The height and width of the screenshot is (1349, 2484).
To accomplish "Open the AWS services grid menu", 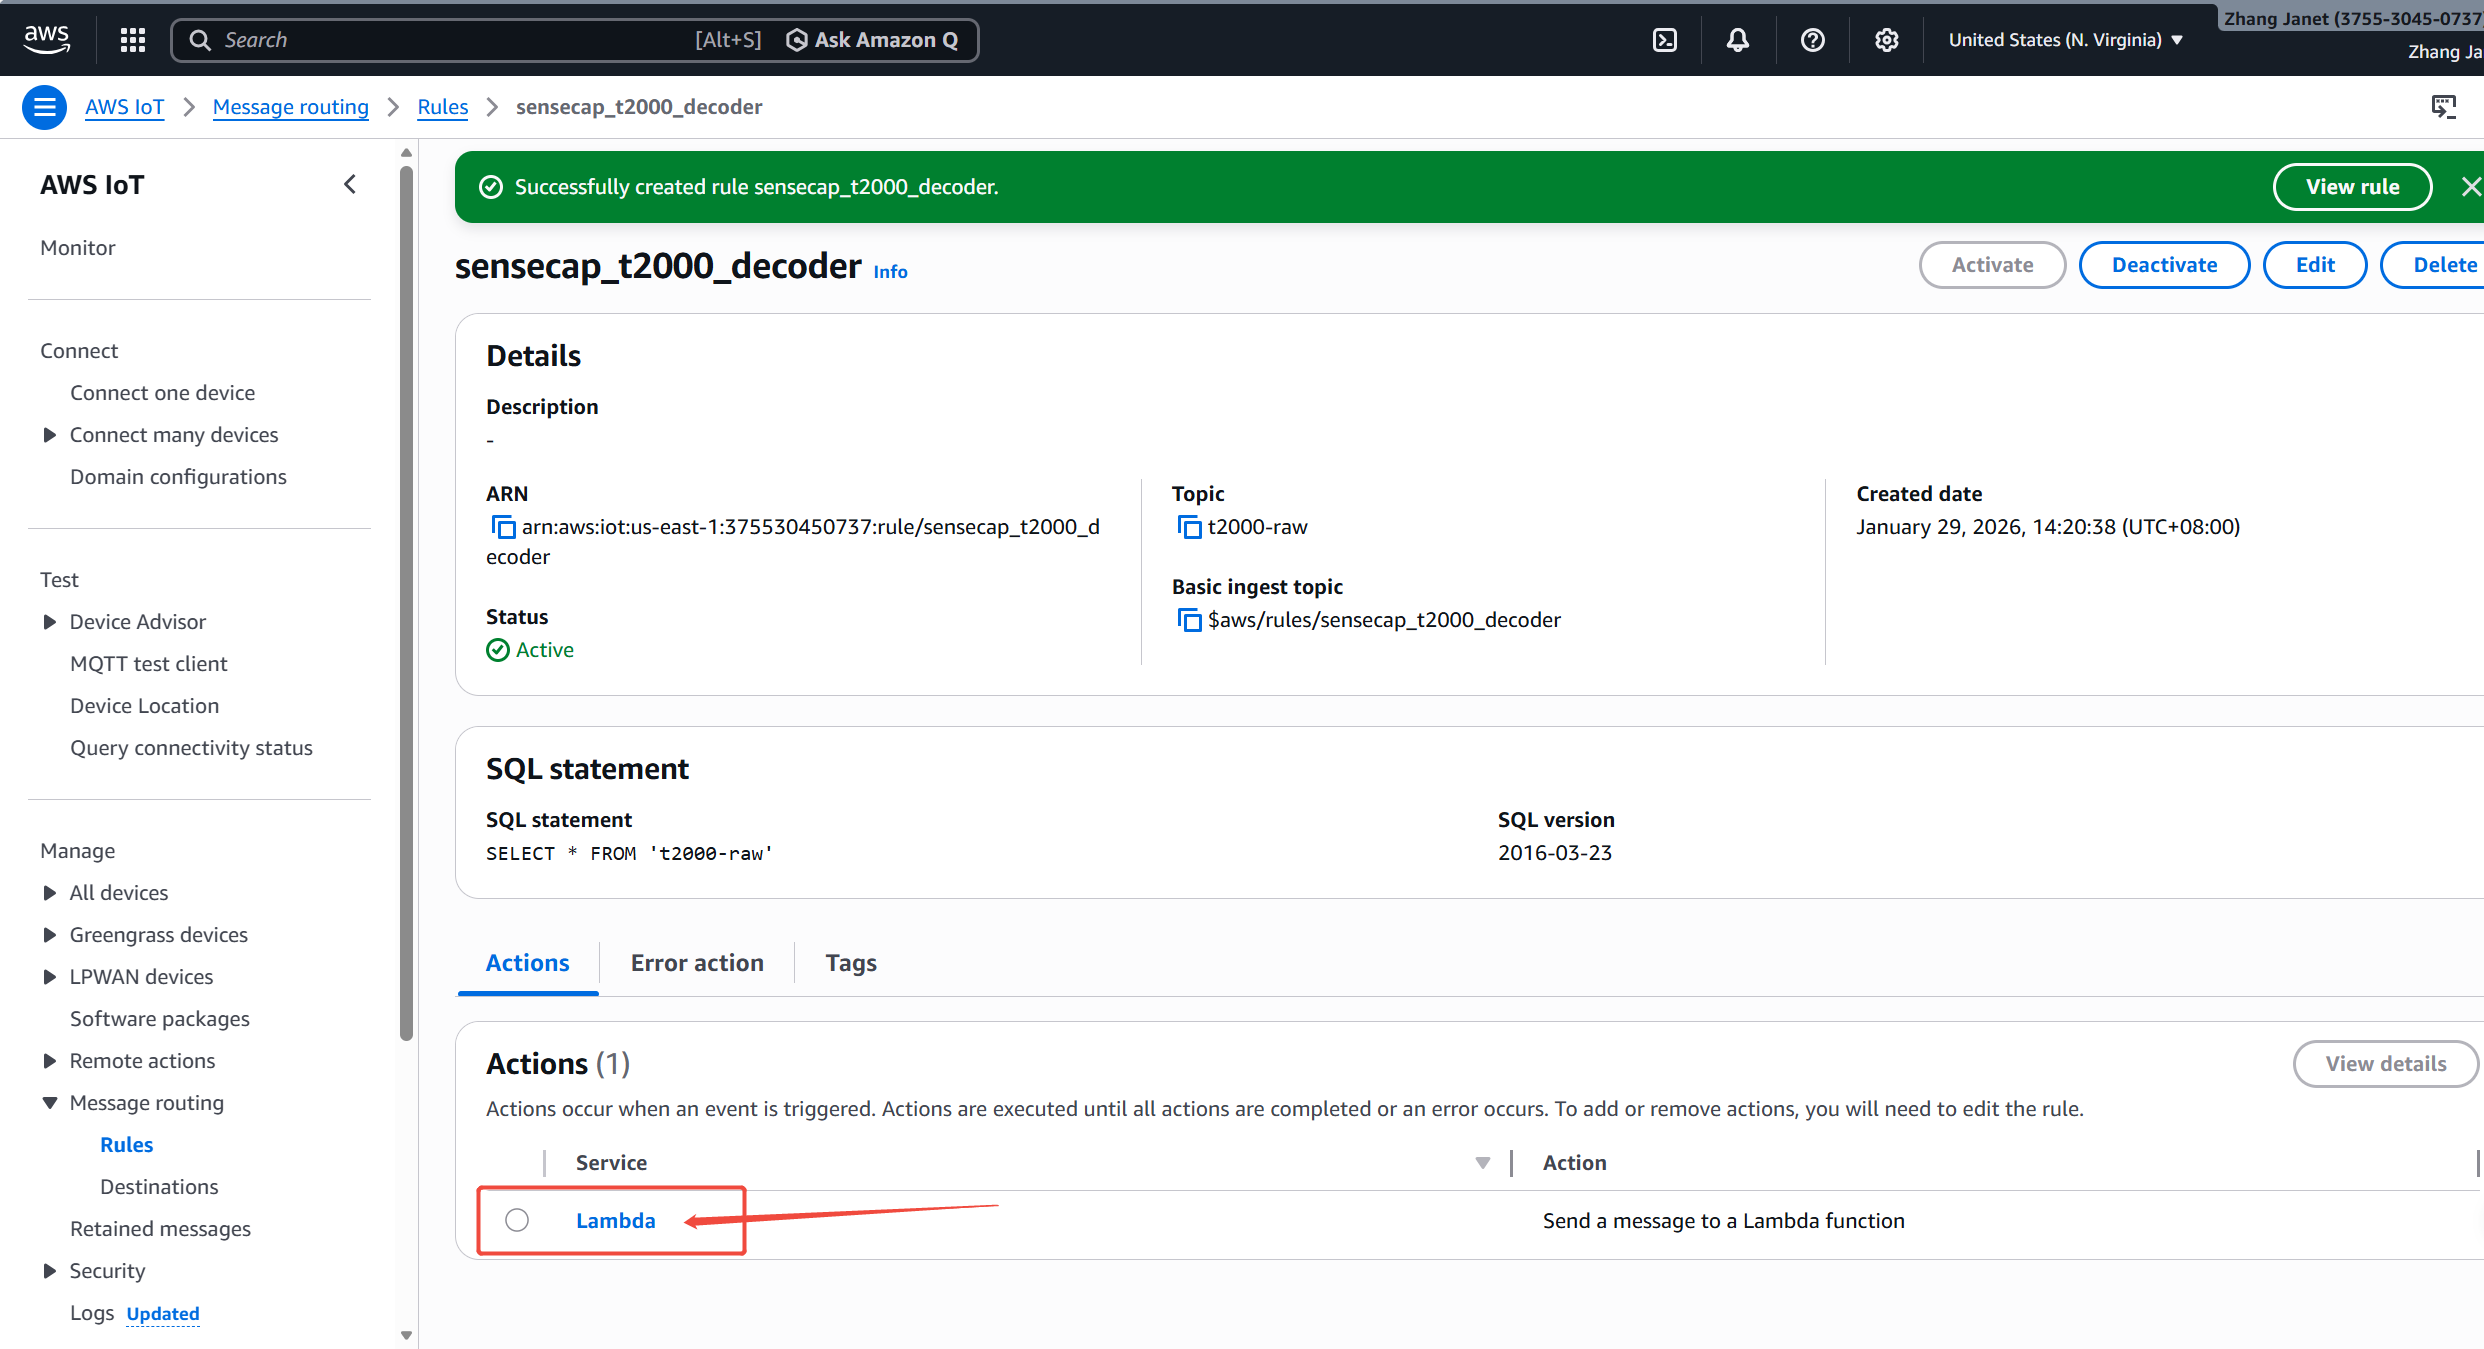I will click(132, 40).
